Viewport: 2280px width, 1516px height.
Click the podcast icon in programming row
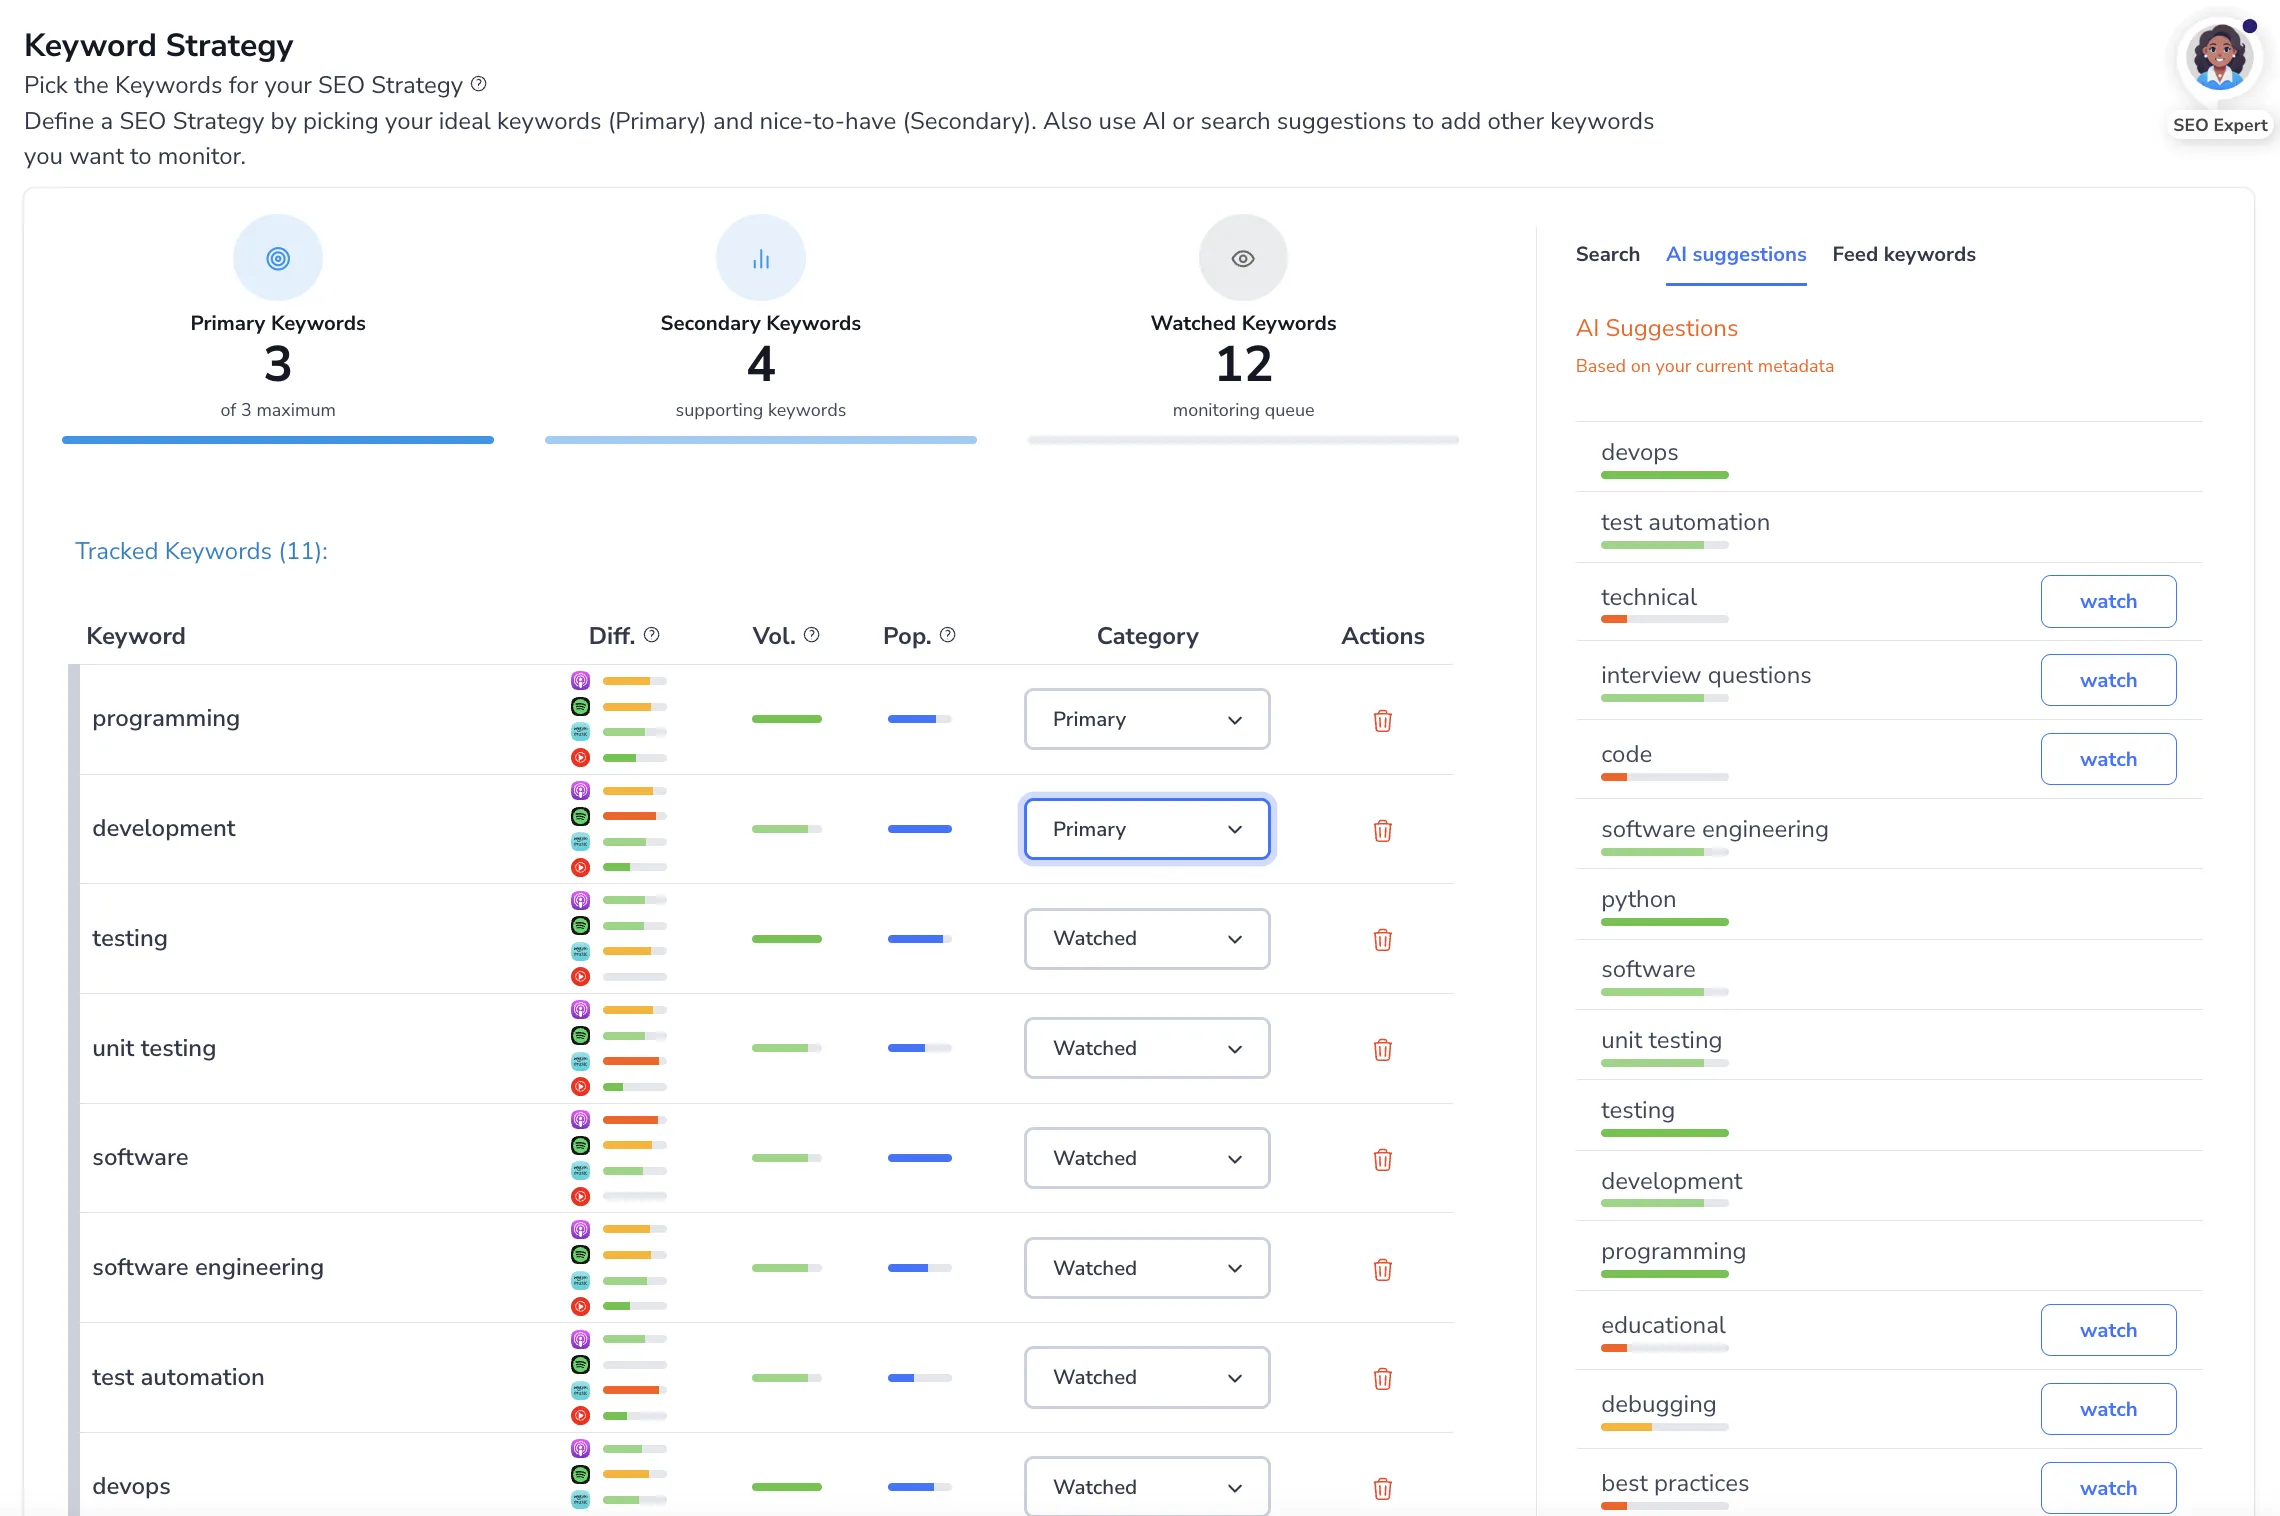click(x=580, y=681)
